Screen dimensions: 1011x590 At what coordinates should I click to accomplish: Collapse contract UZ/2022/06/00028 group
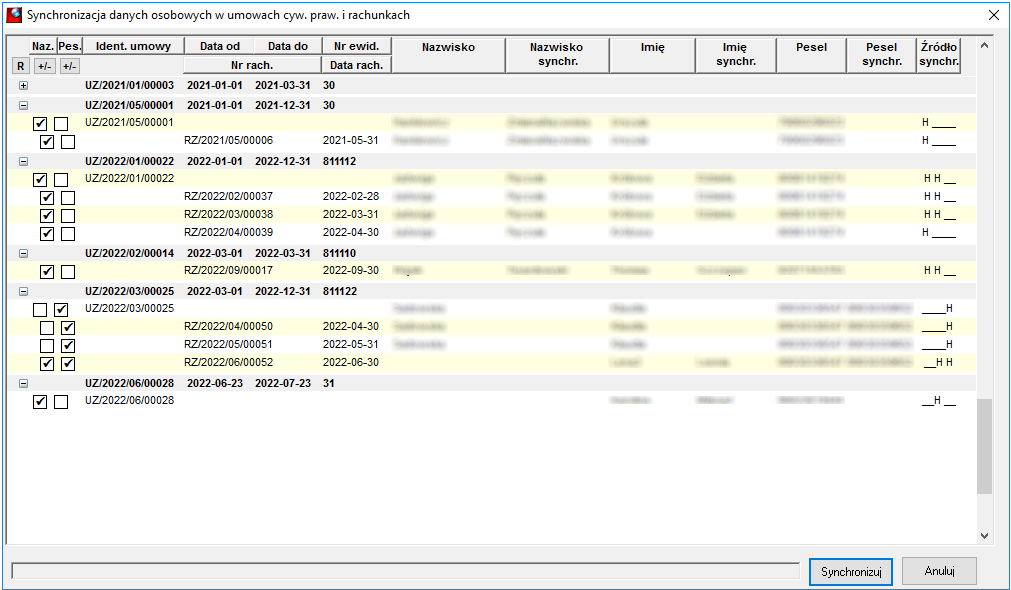coord(24,384)
